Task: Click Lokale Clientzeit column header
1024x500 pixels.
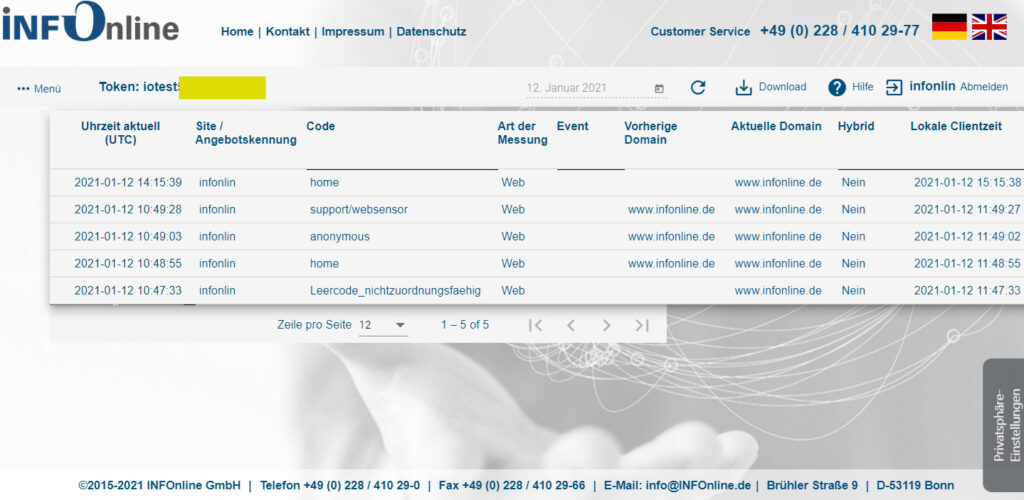Action: 956,127
